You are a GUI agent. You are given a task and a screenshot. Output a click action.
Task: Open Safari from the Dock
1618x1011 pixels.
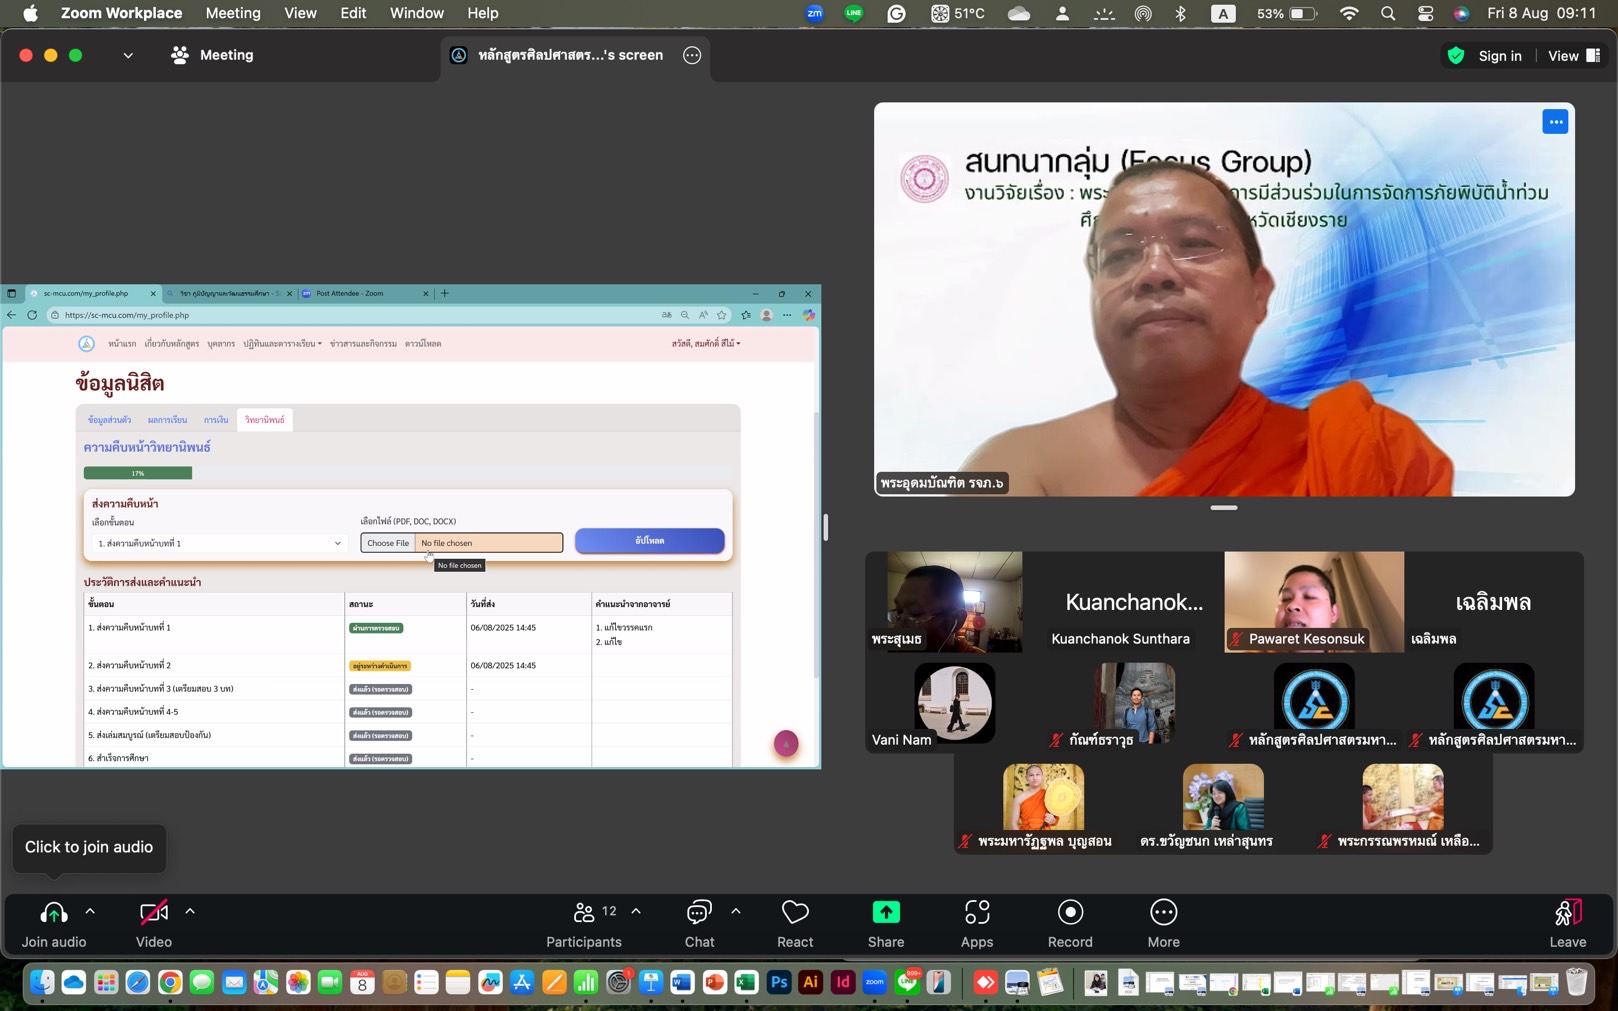coord(138,983)
